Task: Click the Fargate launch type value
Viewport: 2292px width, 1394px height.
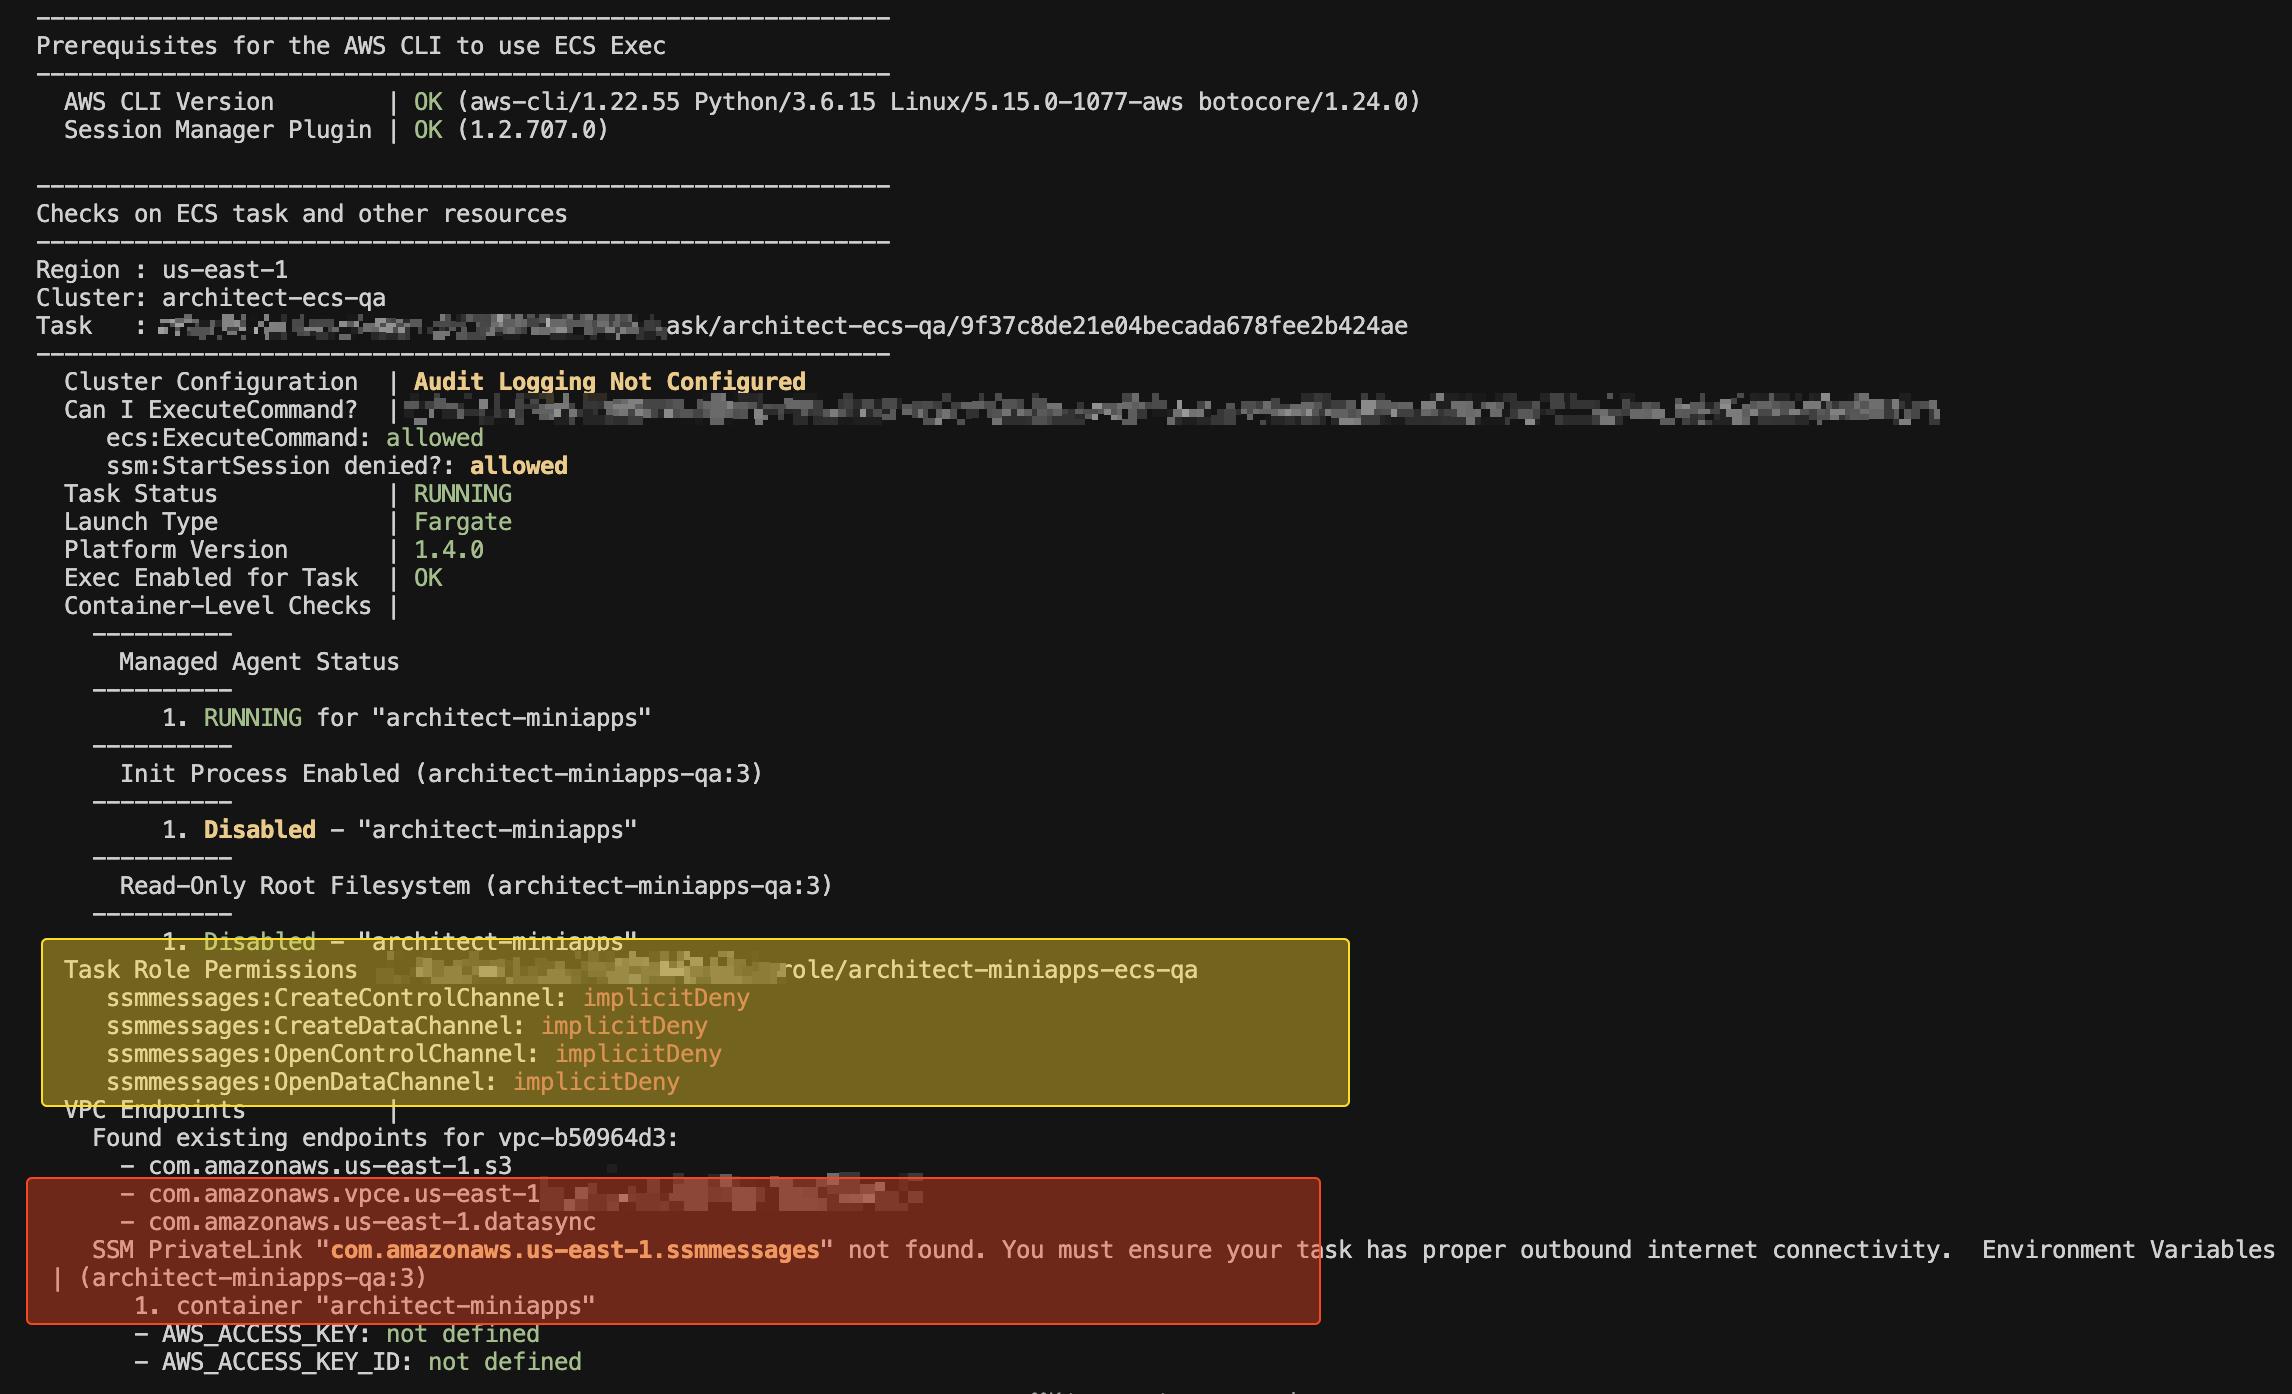Action: (x=462, y=522)
